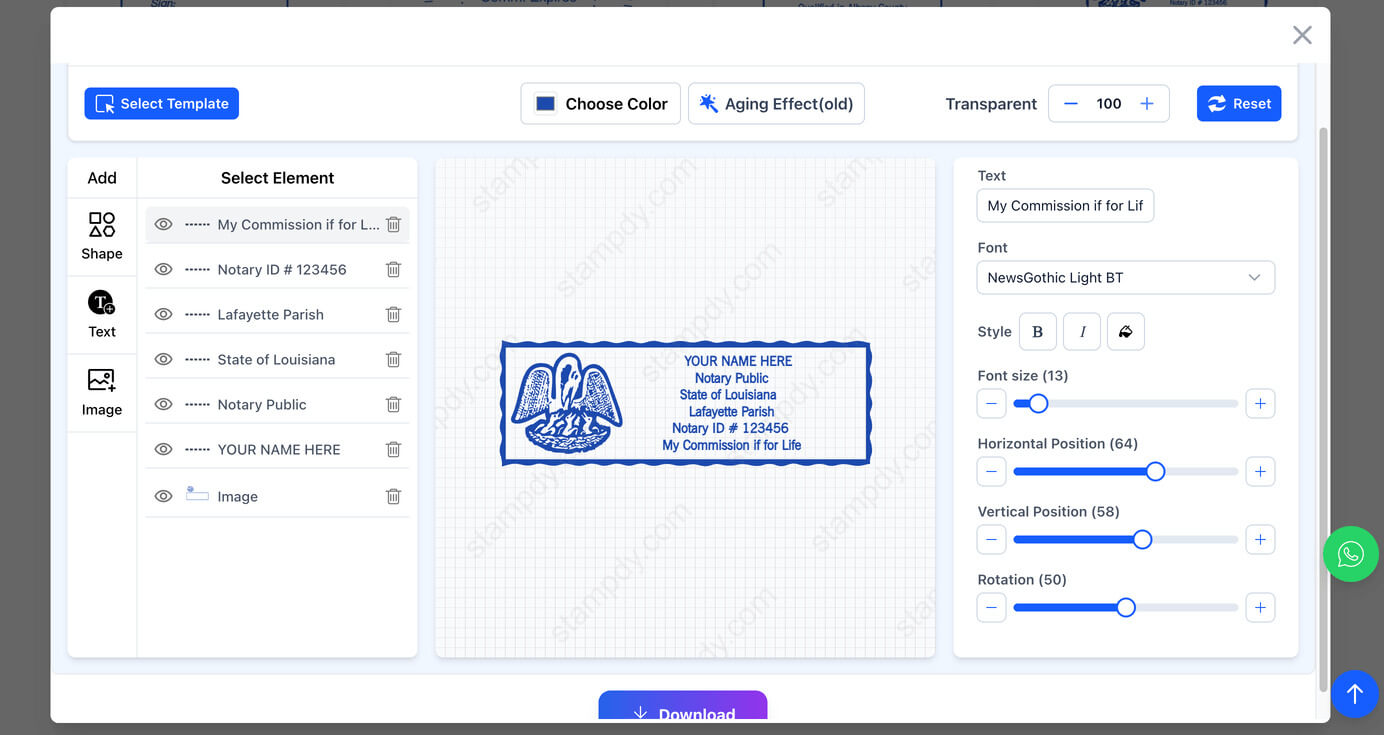The image size is (1384, 735).
Task: Hide the Notary Public element
Action: pos(163,404)
